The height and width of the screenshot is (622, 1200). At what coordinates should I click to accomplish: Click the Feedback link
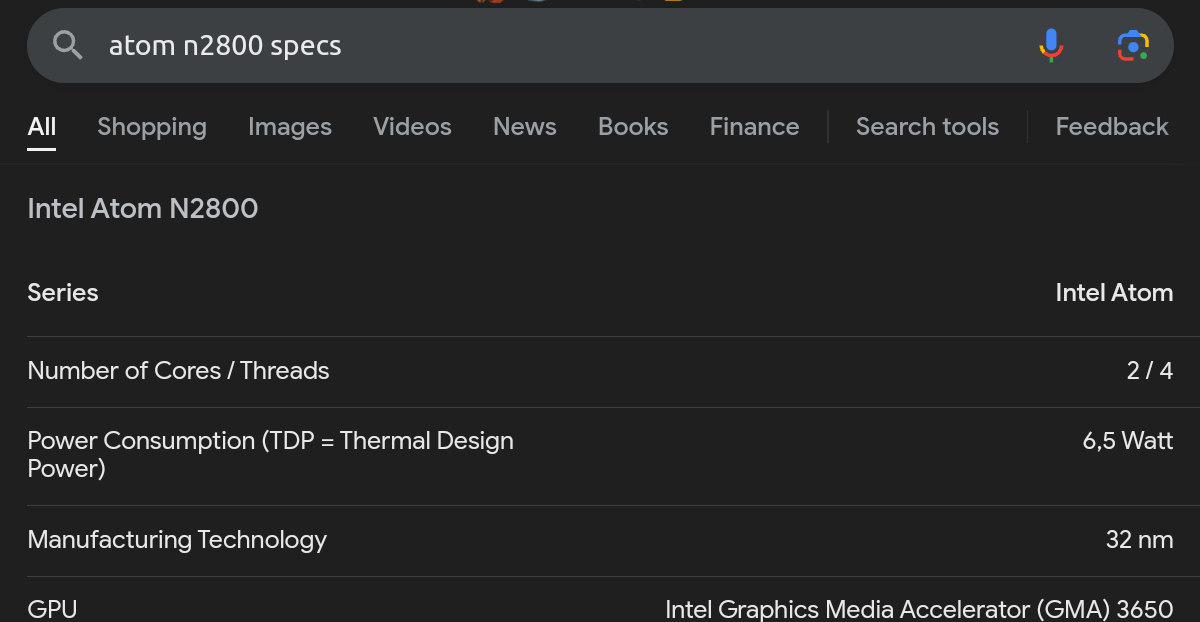tap(1112, 127)
